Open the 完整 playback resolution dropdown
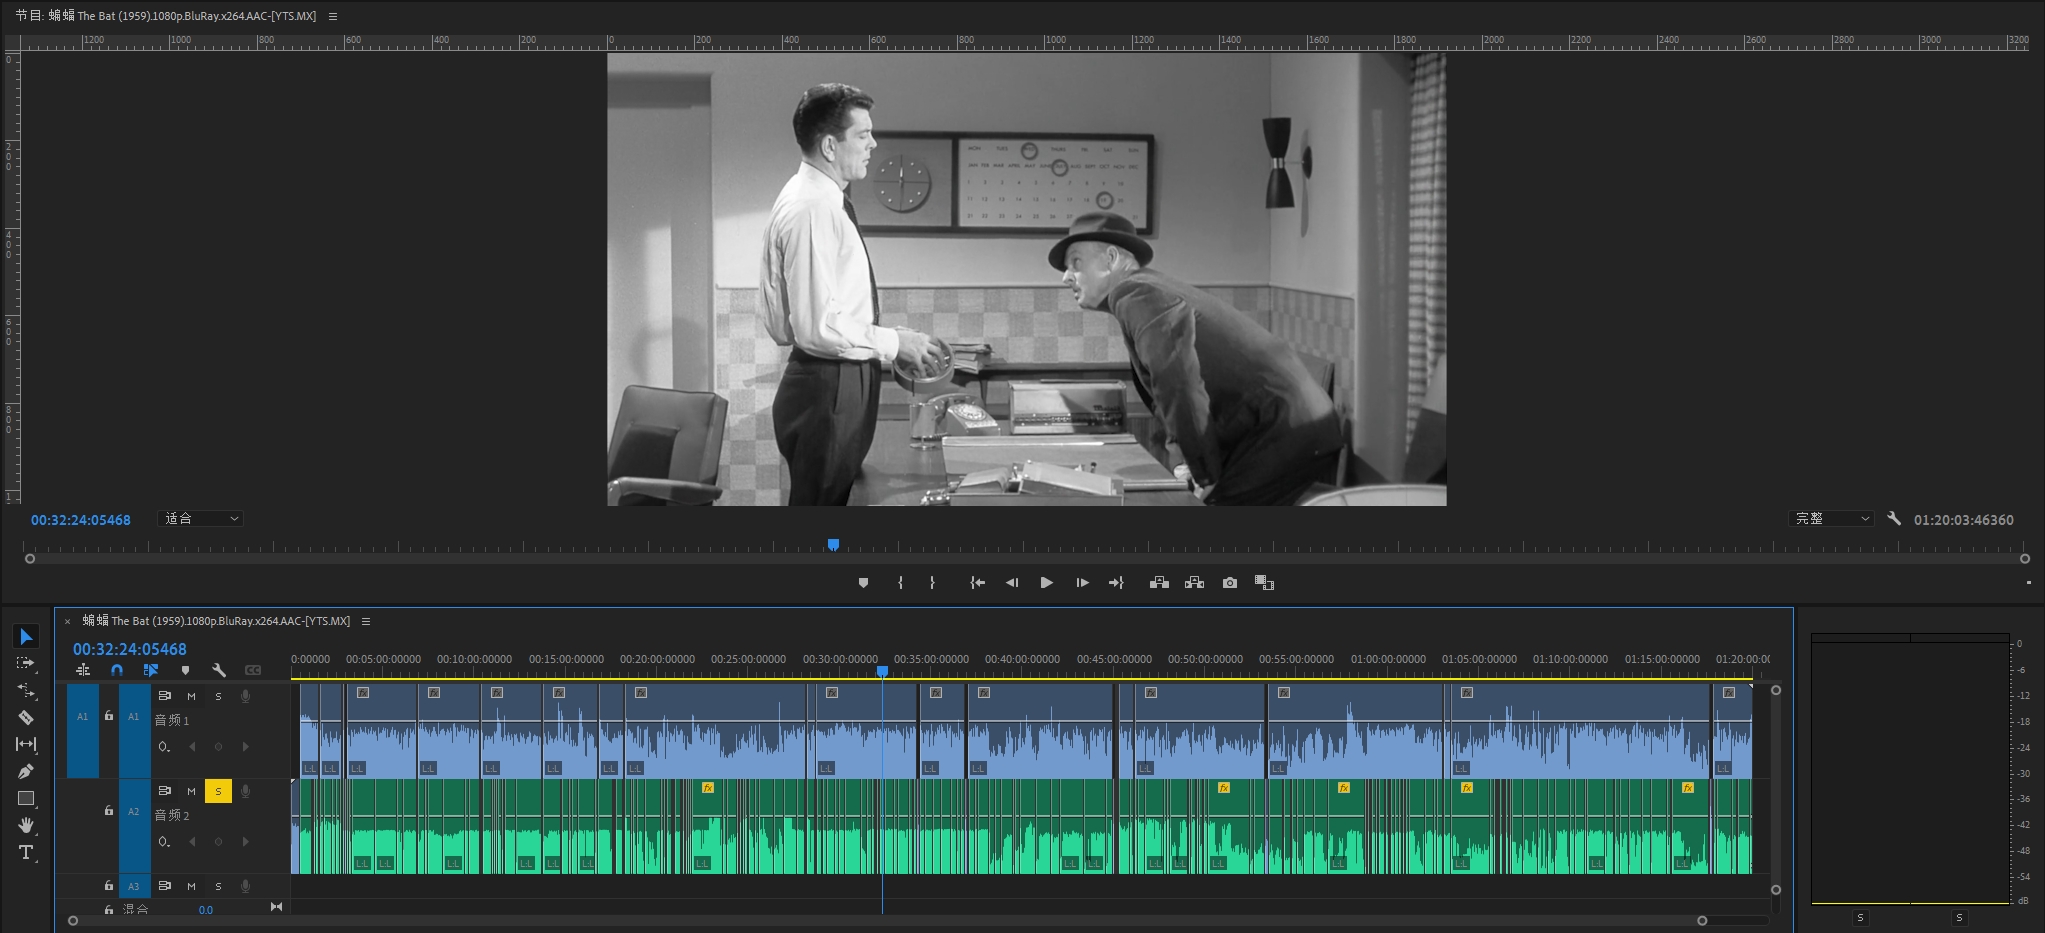The height and width of the screenshot is (933, 2045). (1830, 519)
